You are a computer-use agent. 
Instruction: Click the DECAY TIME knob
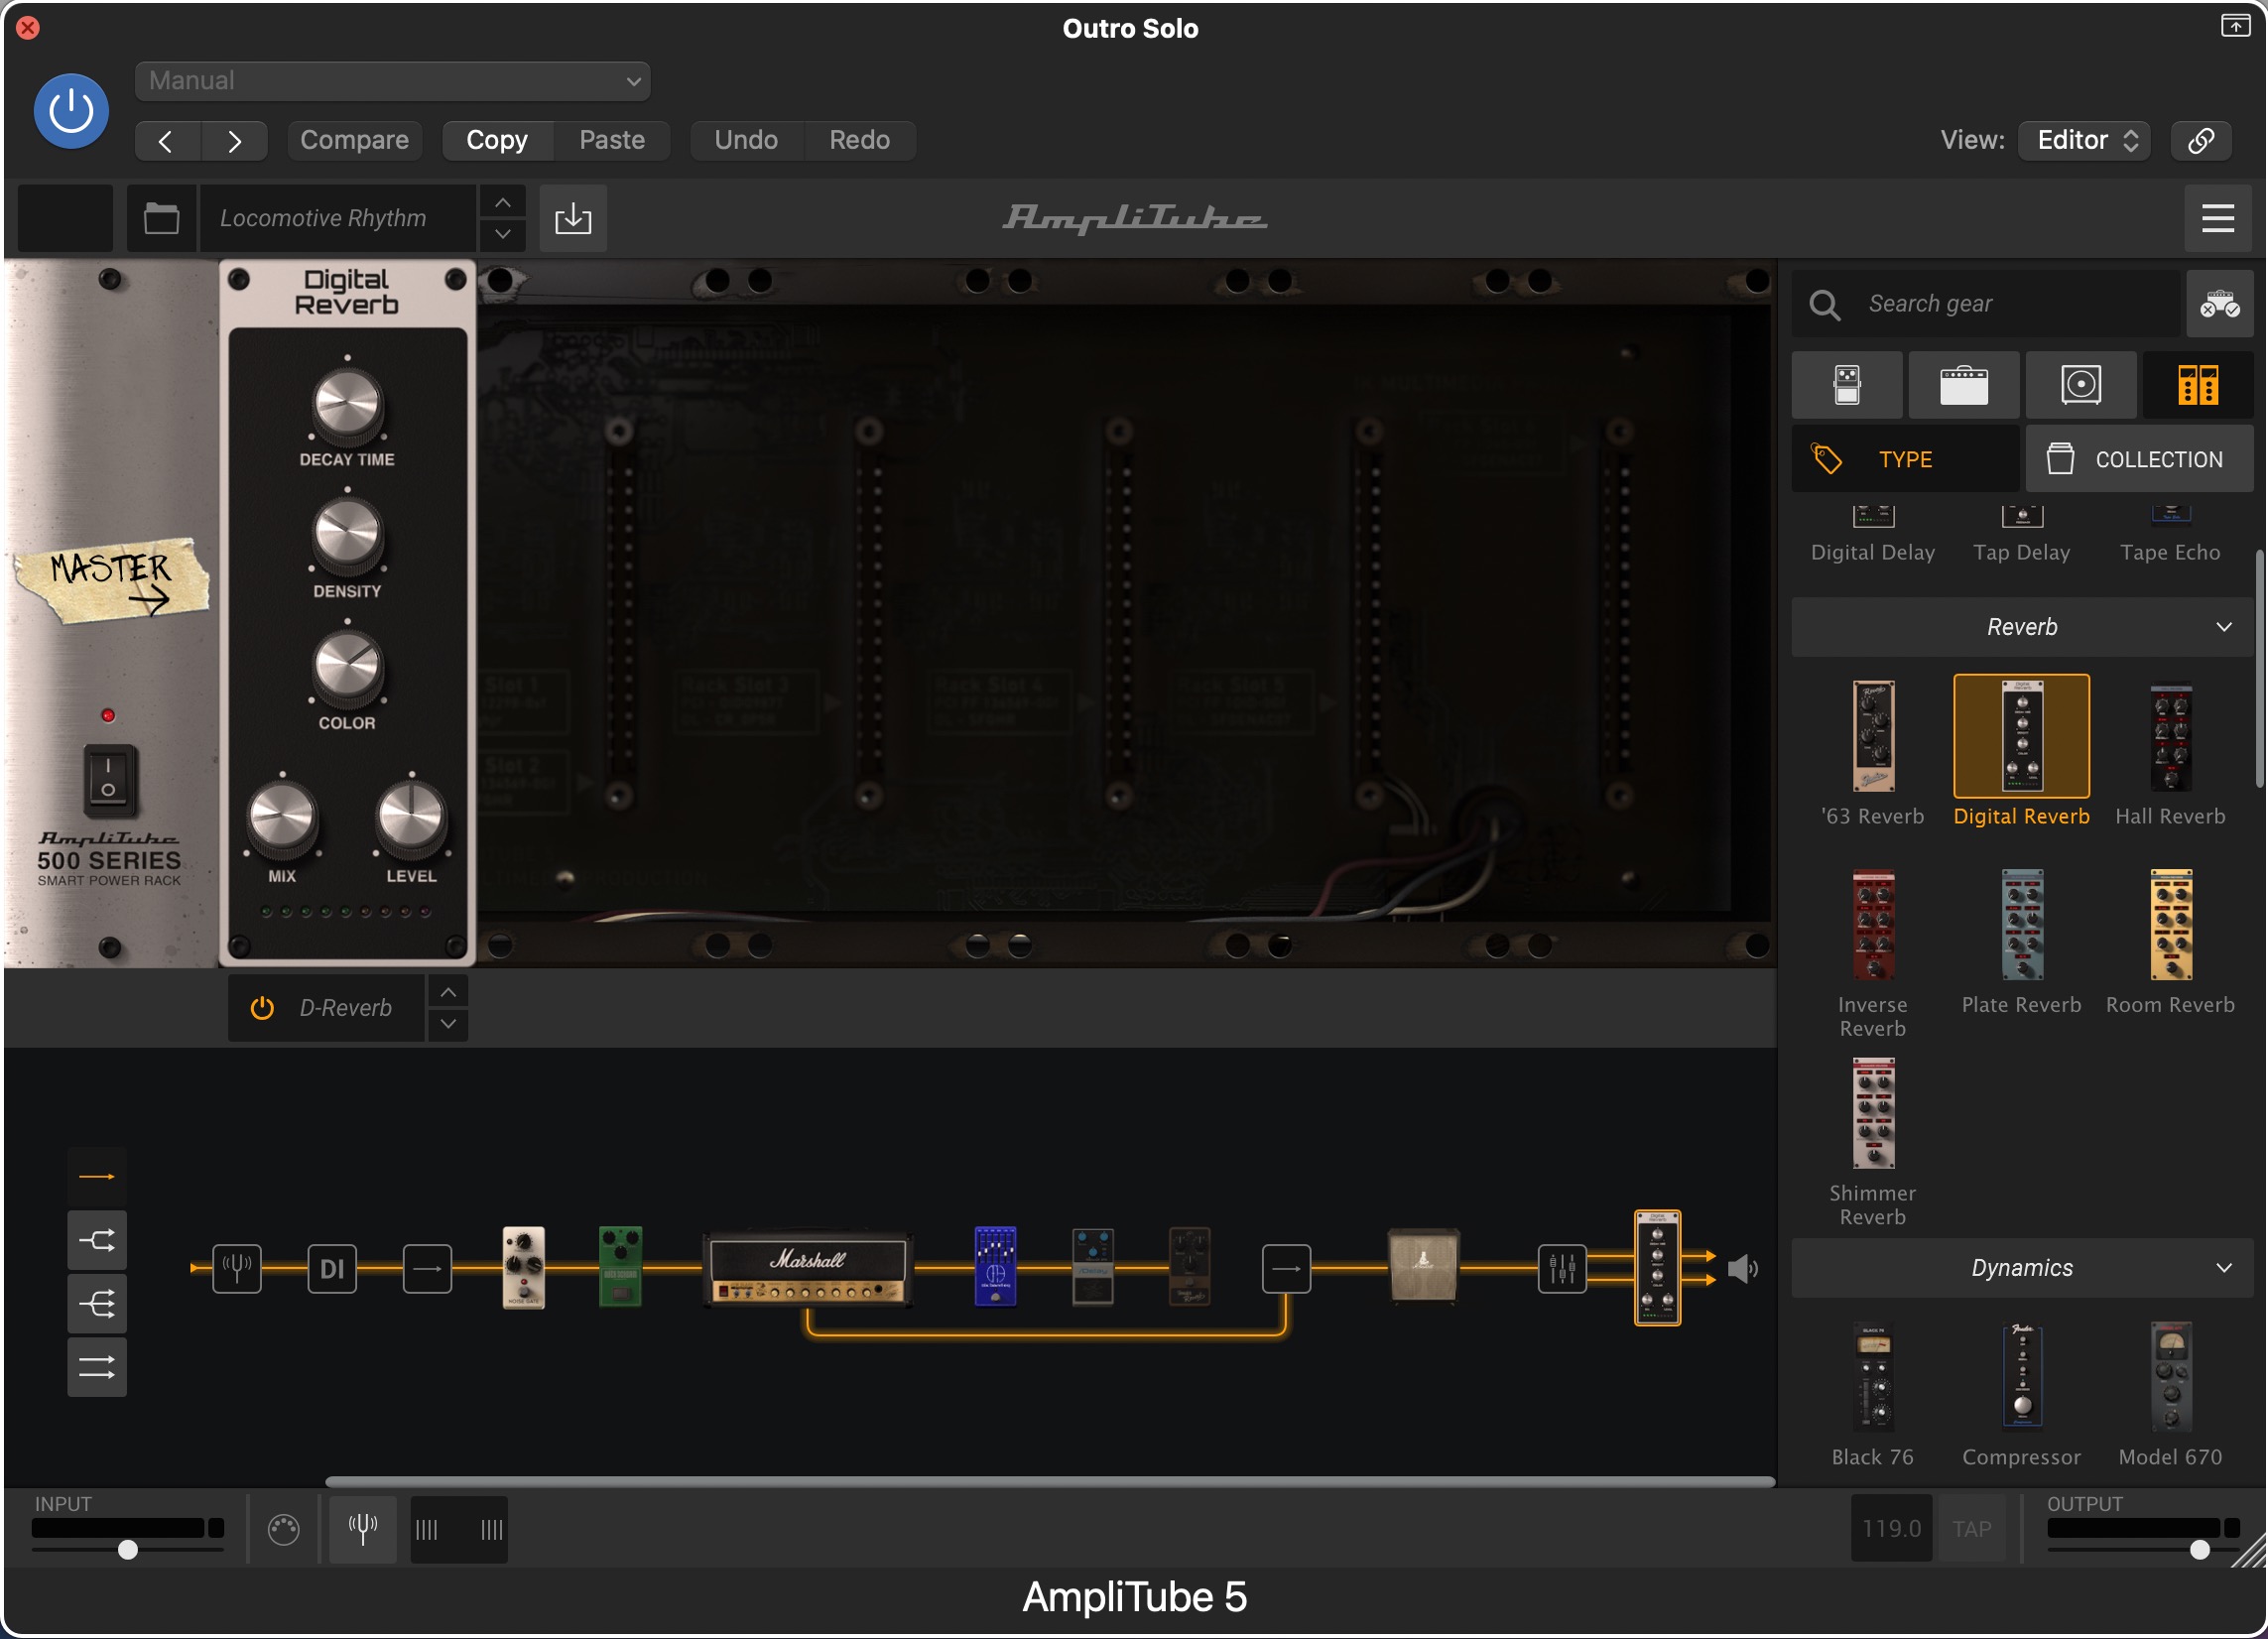point(347,404)
